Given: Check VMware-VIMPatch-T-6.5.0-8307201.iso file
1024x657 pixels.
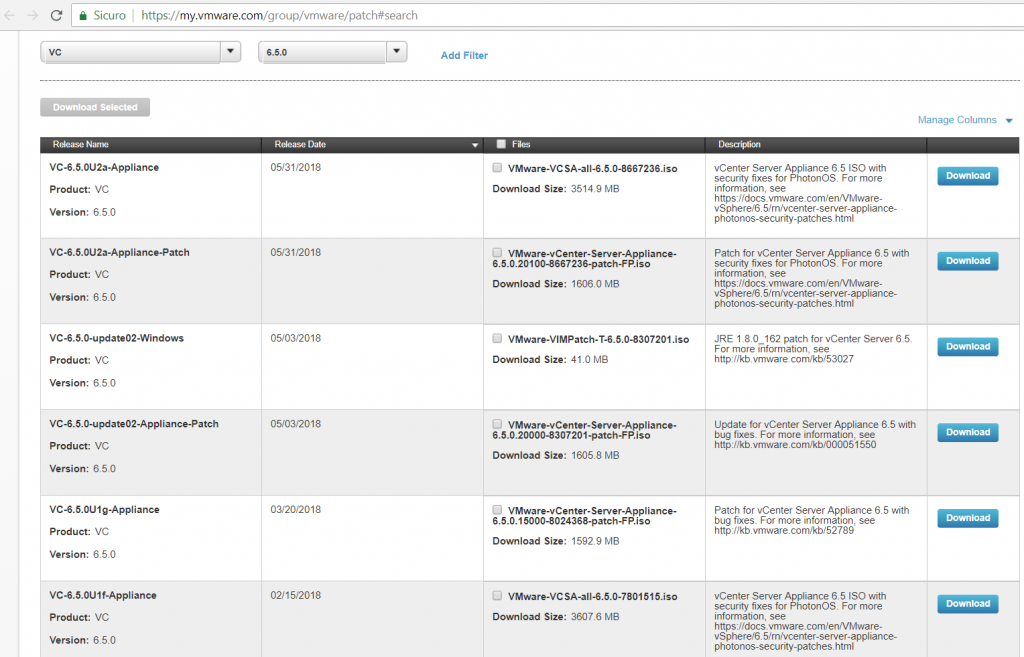Looking at the screenshot, I should (x=498, y=338).
